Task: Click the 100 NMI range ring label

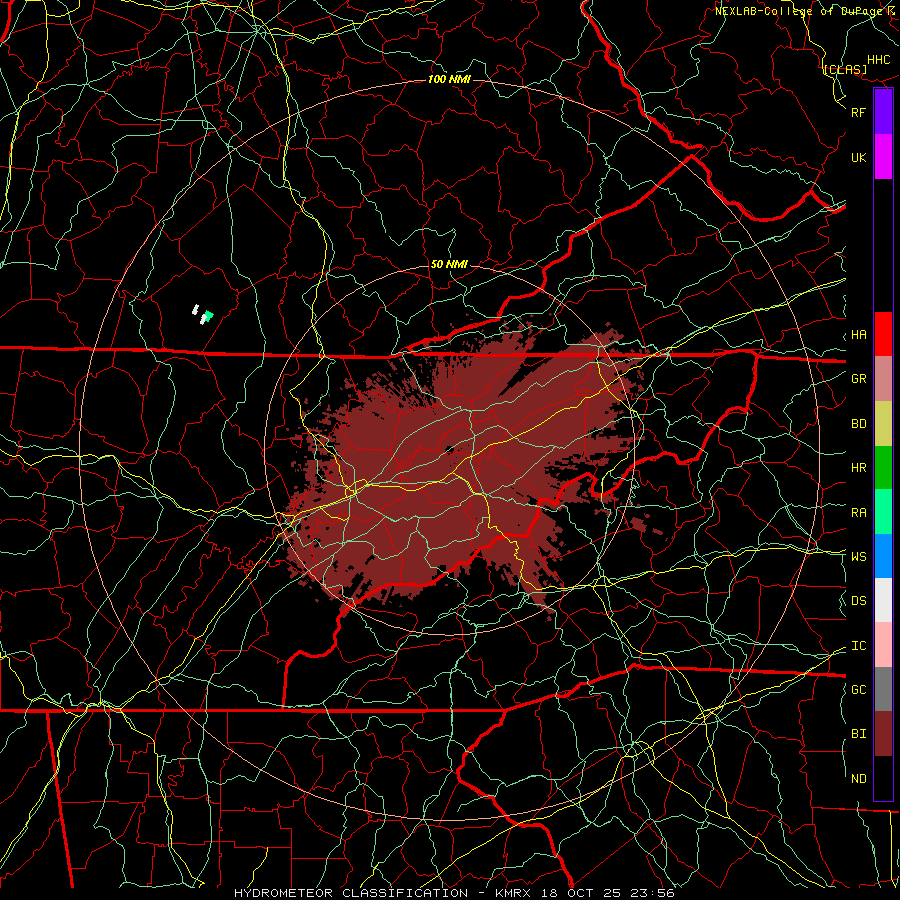Action: click(x=449, y=79)
